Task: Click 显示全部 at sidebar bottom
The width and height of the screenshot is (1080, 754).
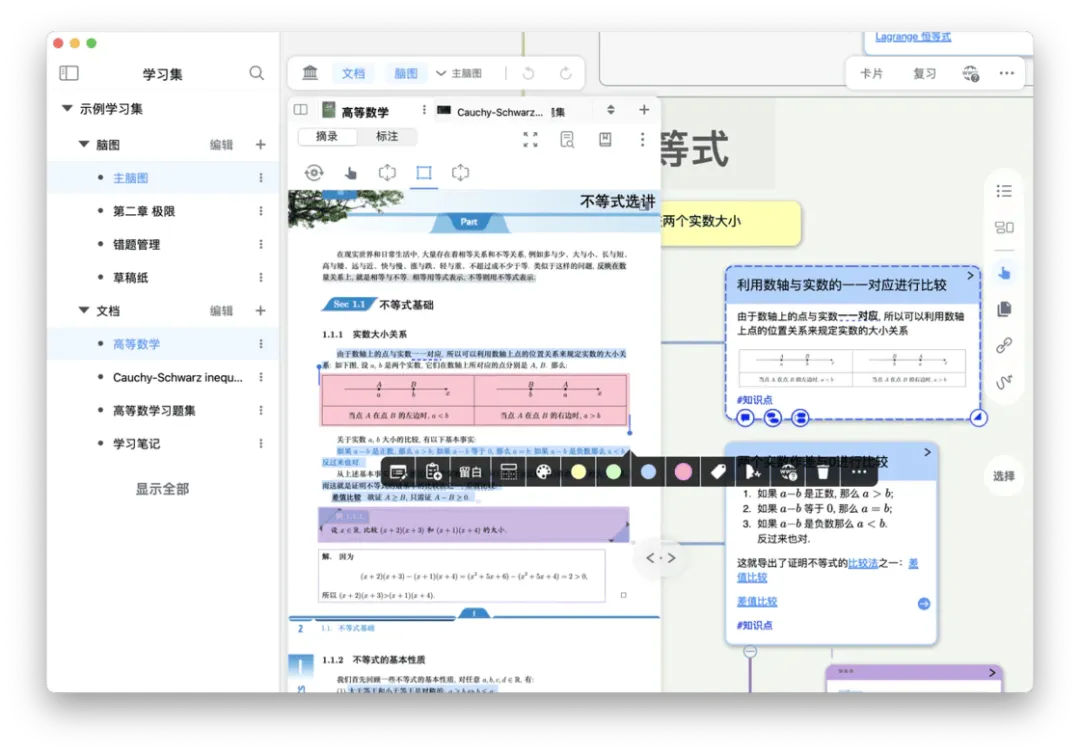Action: click(x=162, y=489)
